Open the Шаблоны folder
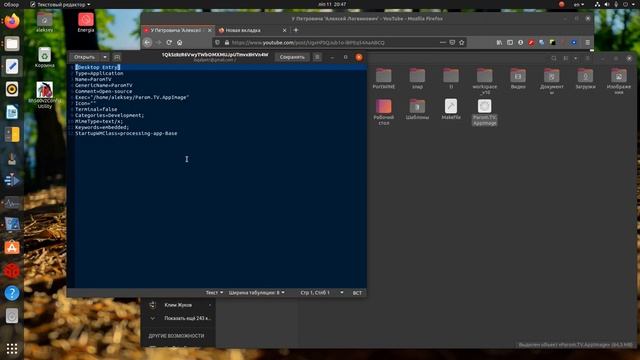Image resolution: width=640 pixels, height=360 pixels. pos(417,109)
